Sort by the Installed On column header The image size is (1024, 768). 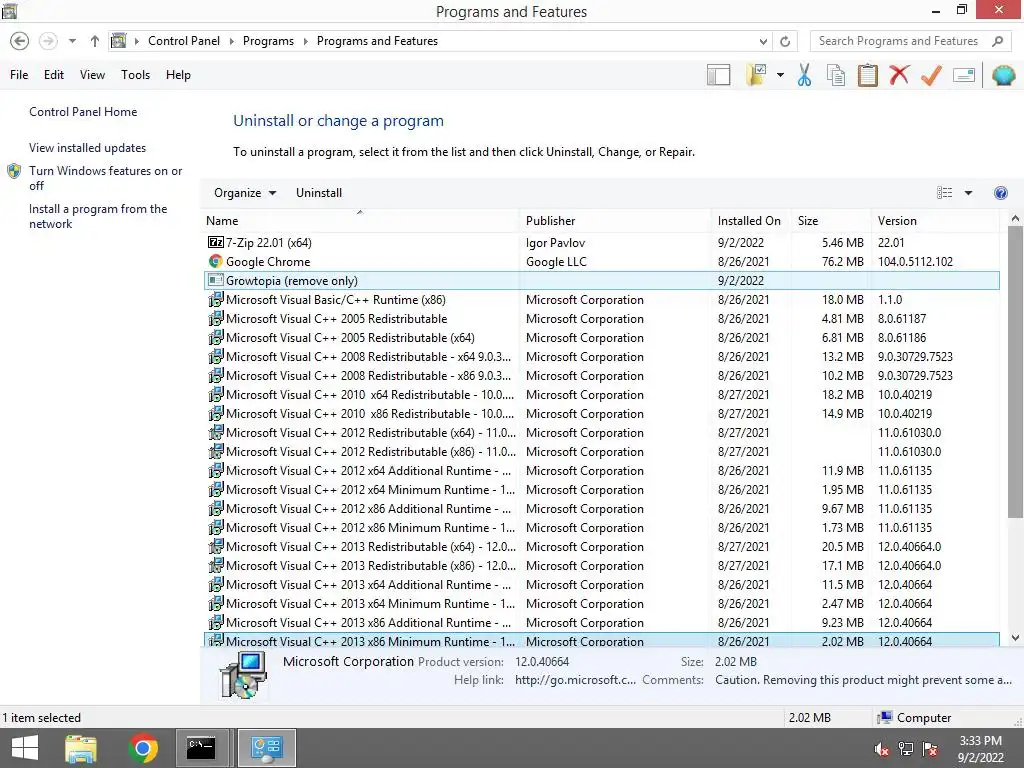751,221
